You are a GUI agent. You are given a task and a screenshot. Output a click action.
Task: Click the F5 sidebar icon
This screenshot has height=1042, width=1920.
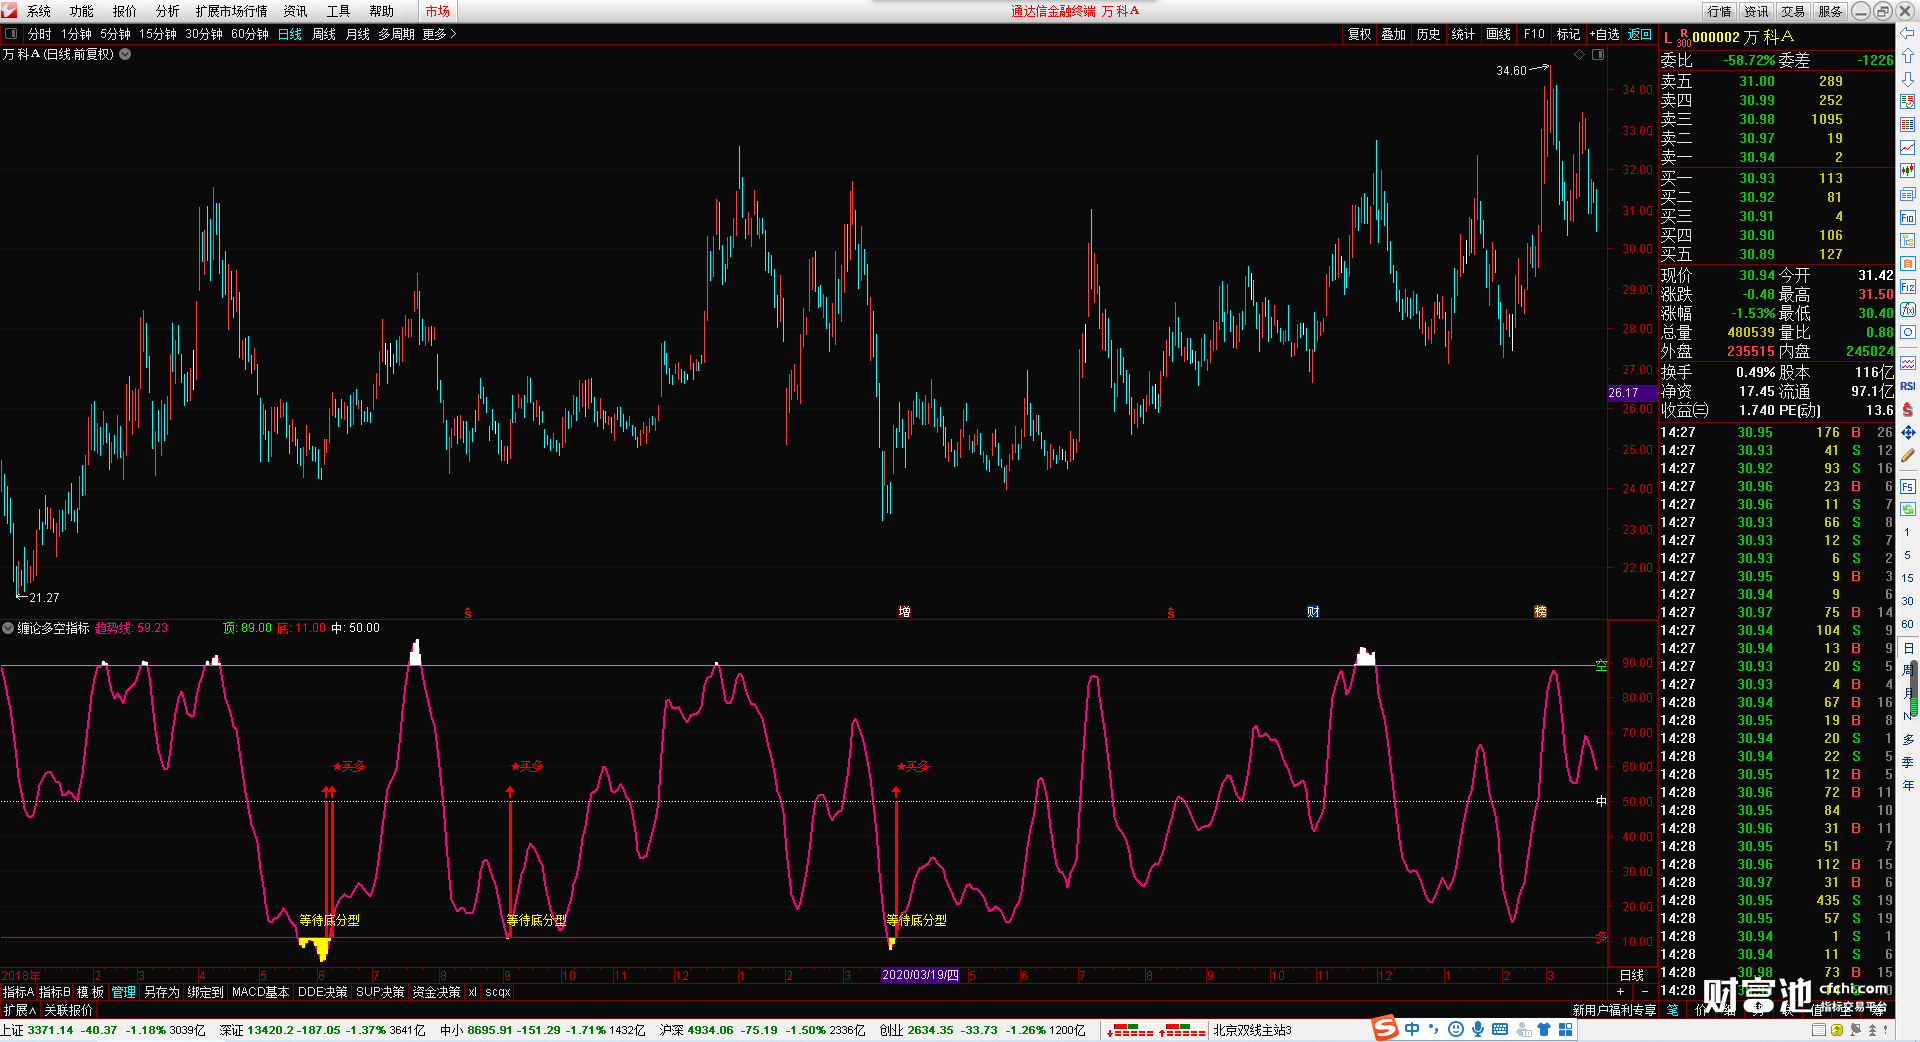pyautogui.click(x=1907, y=487)
